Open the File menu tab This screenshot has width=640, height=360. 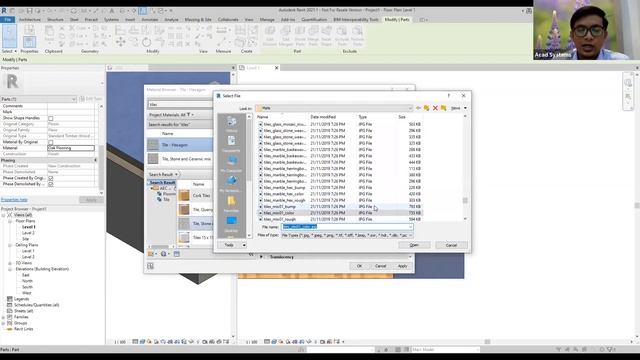pos(7,20)
